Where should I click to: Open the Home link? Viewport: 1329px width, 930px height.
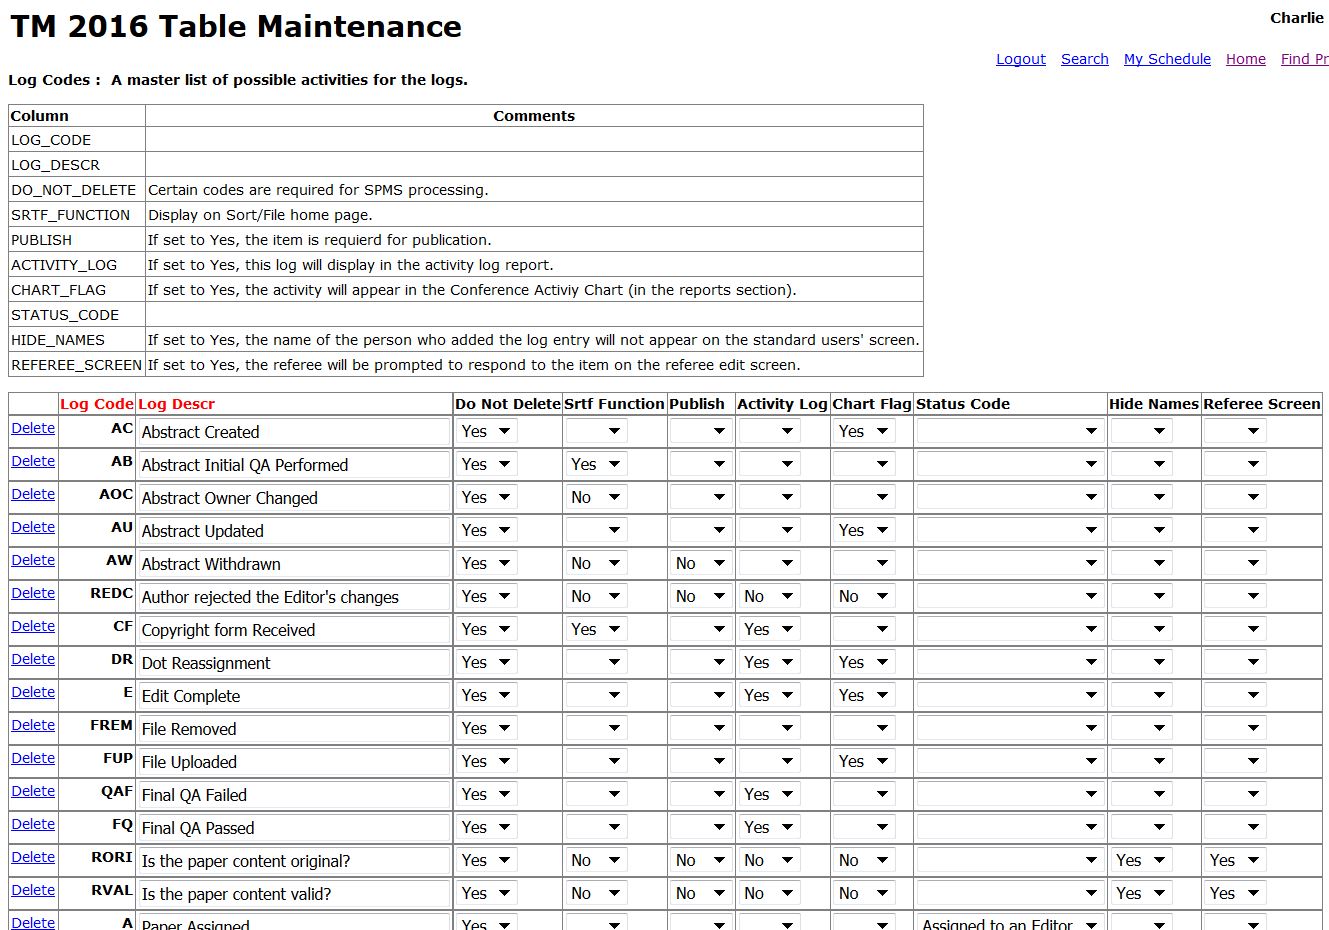pyautogui.click(x=1245, y=59)
